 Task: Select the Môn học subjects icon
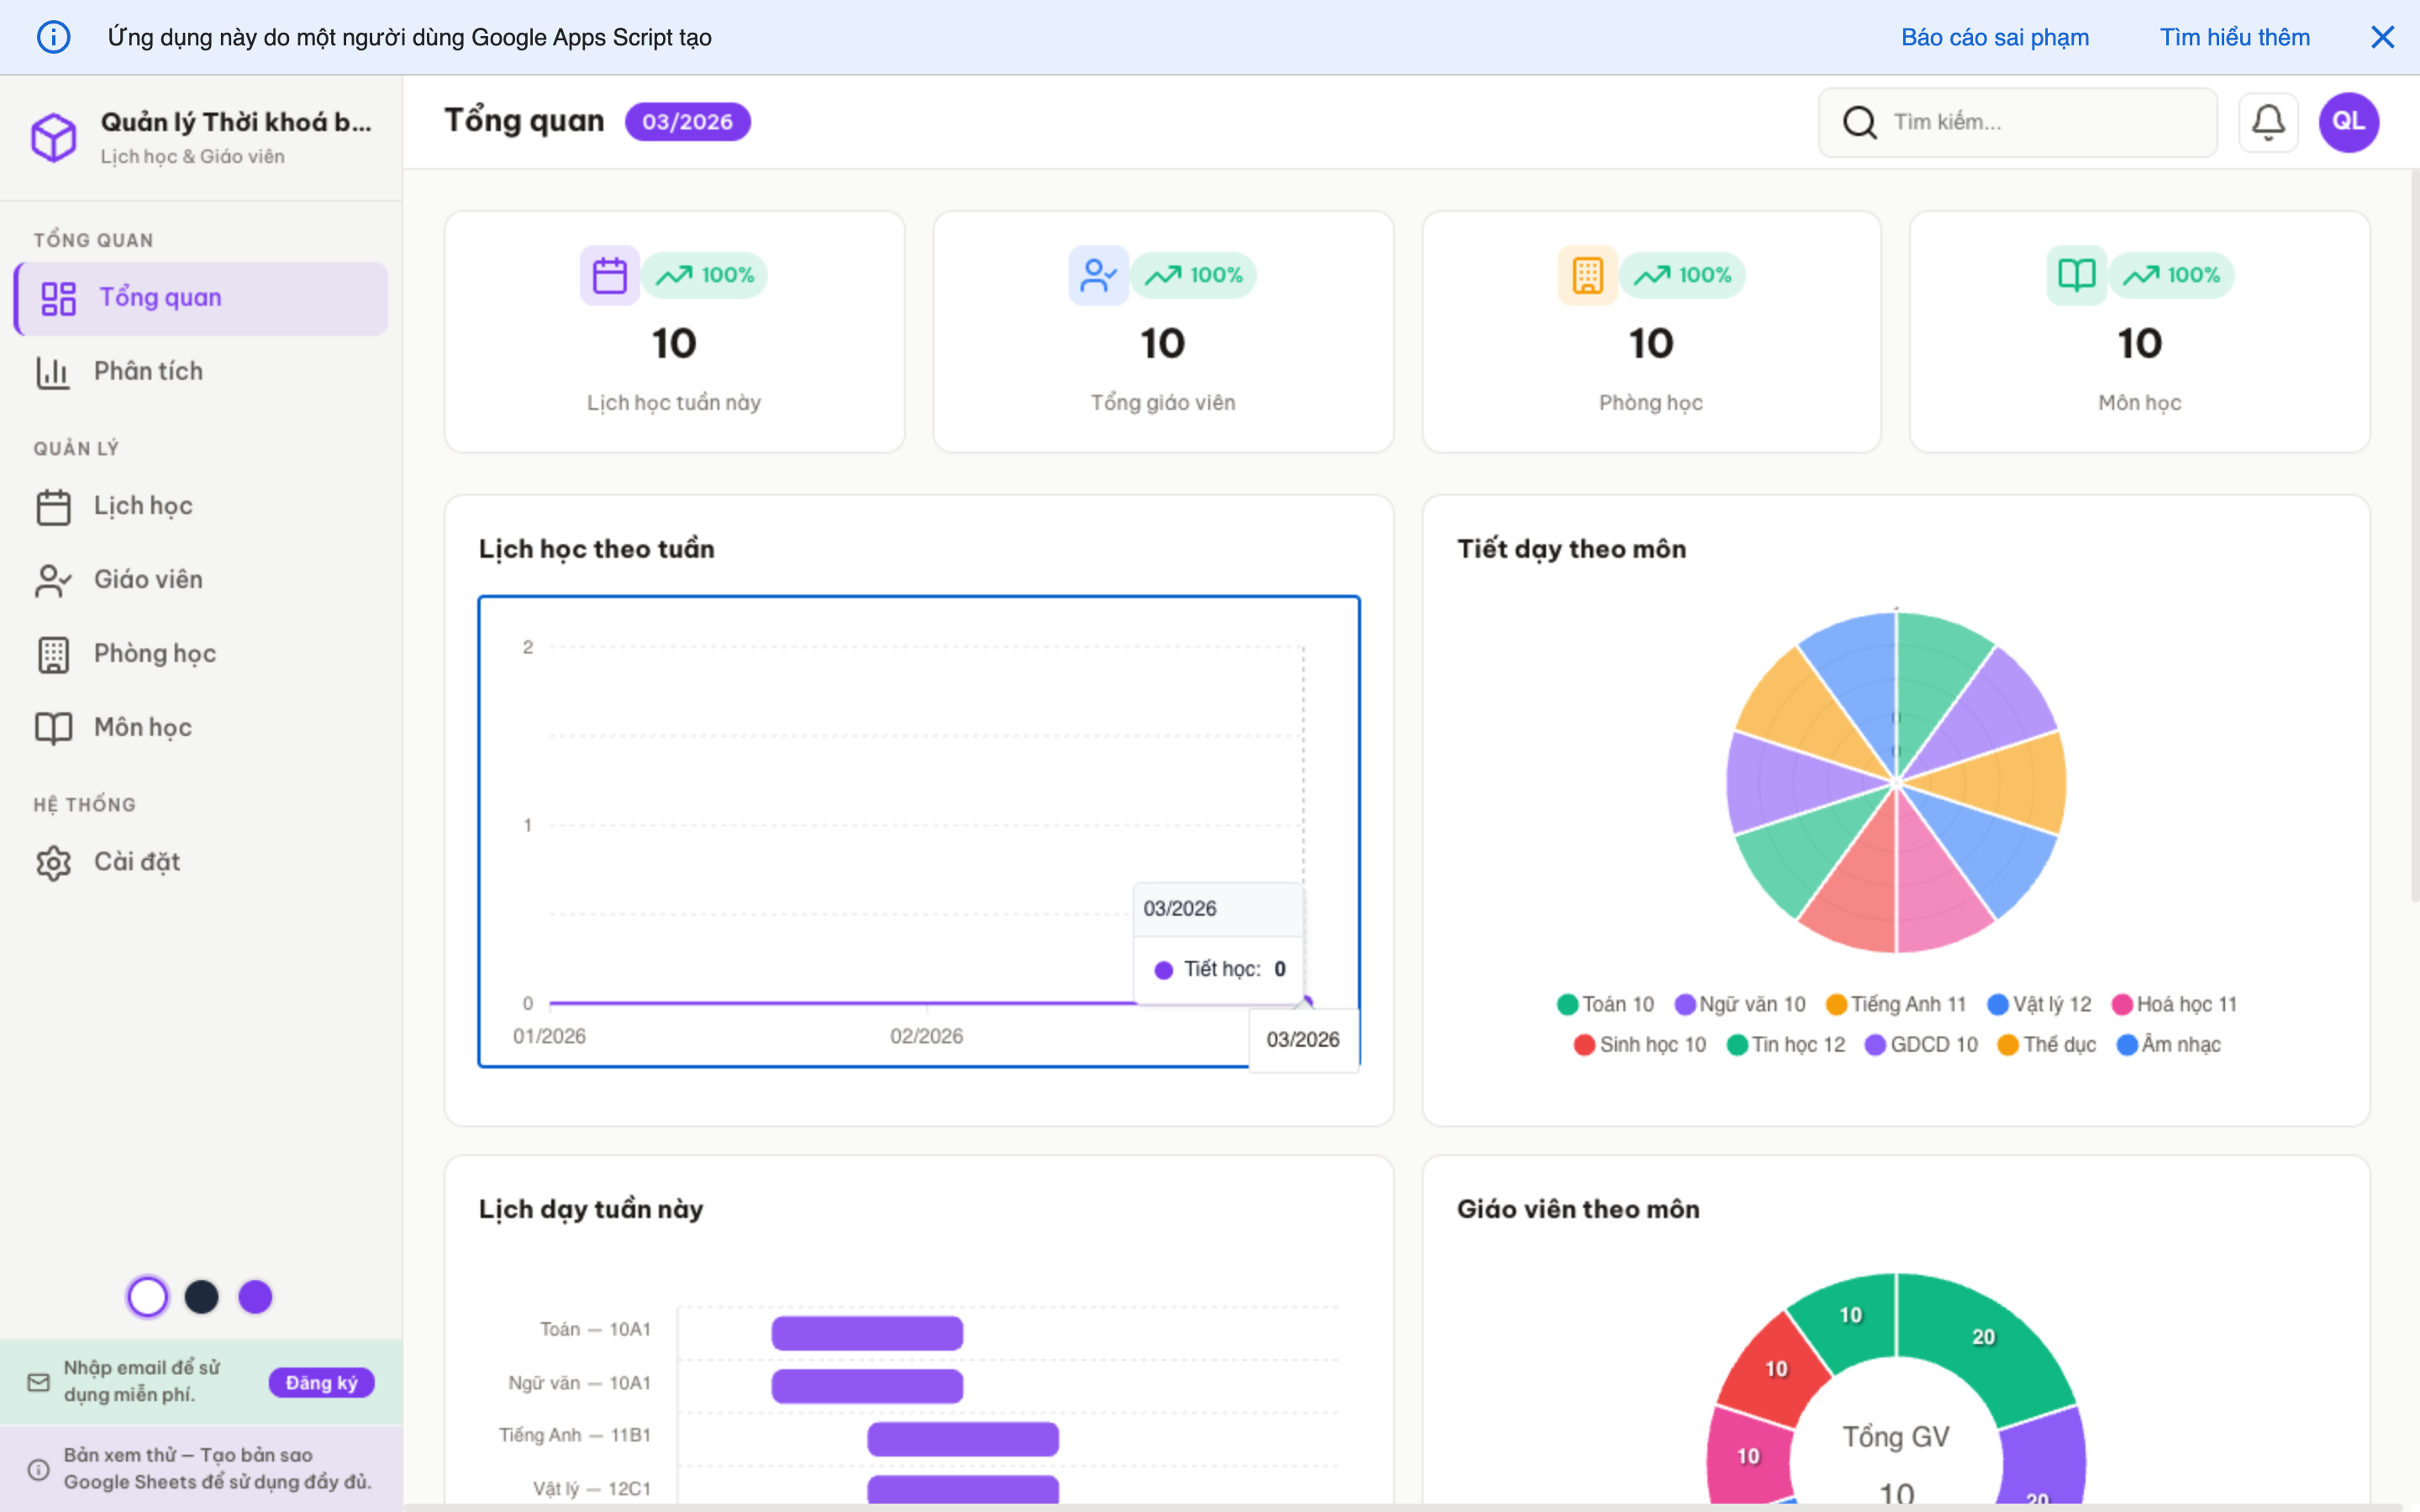pyautogui.click(x=53, y=727)
